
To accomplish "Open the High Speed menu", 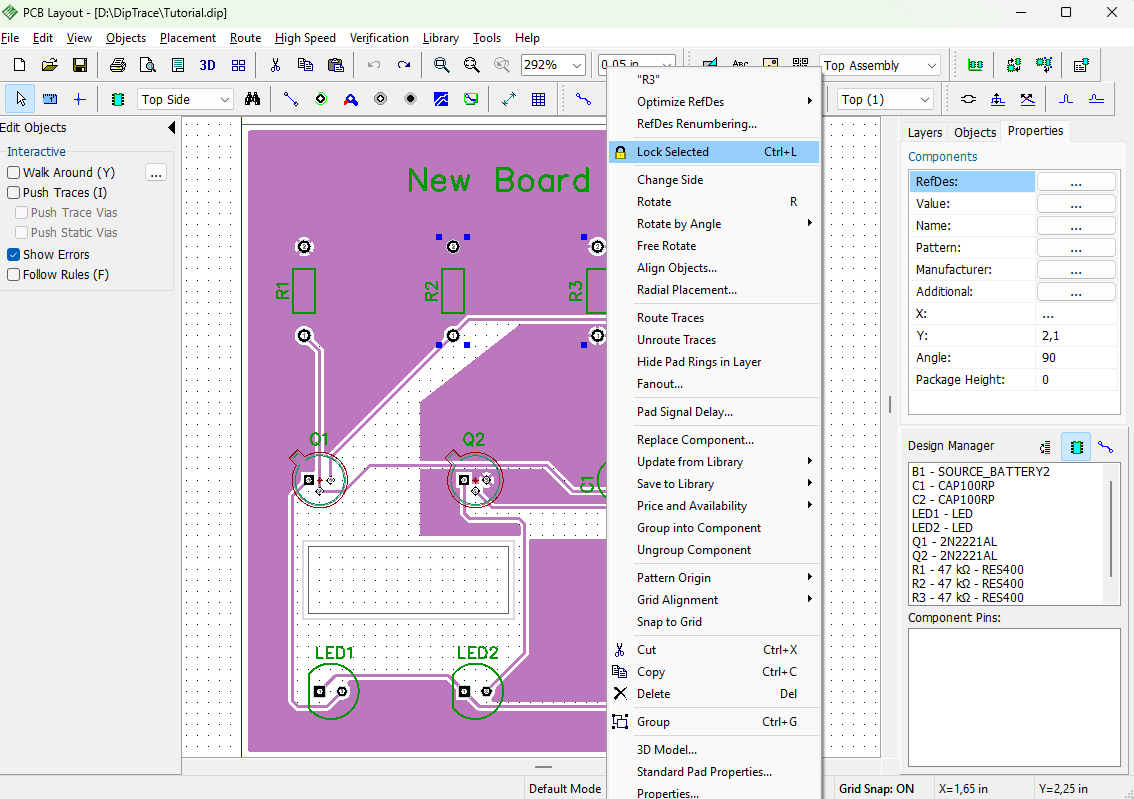I will pos(304,38).
